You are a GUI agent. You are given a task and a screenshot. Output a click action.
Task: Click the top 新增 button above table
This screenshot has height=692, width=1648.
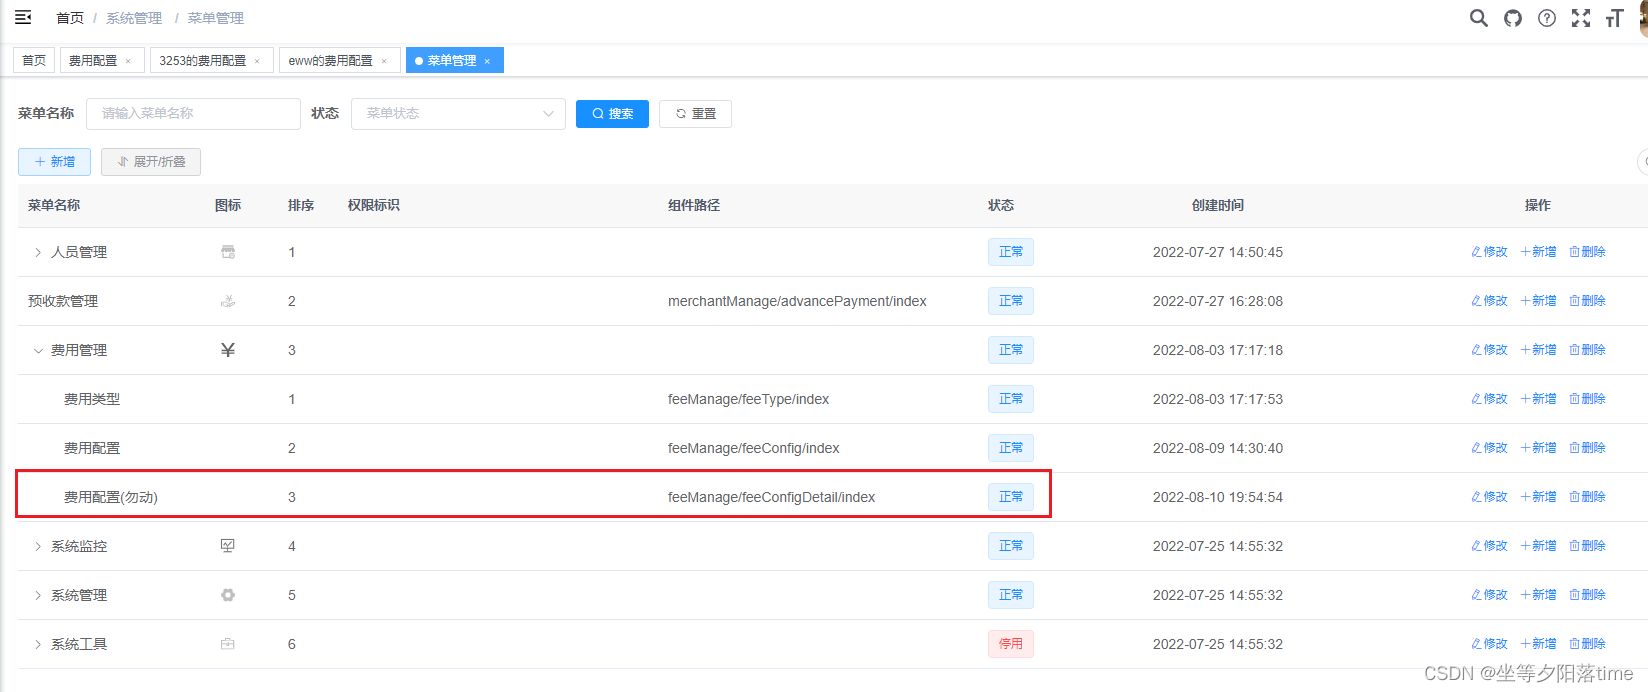pyautogui.click(x=54, y=162)
